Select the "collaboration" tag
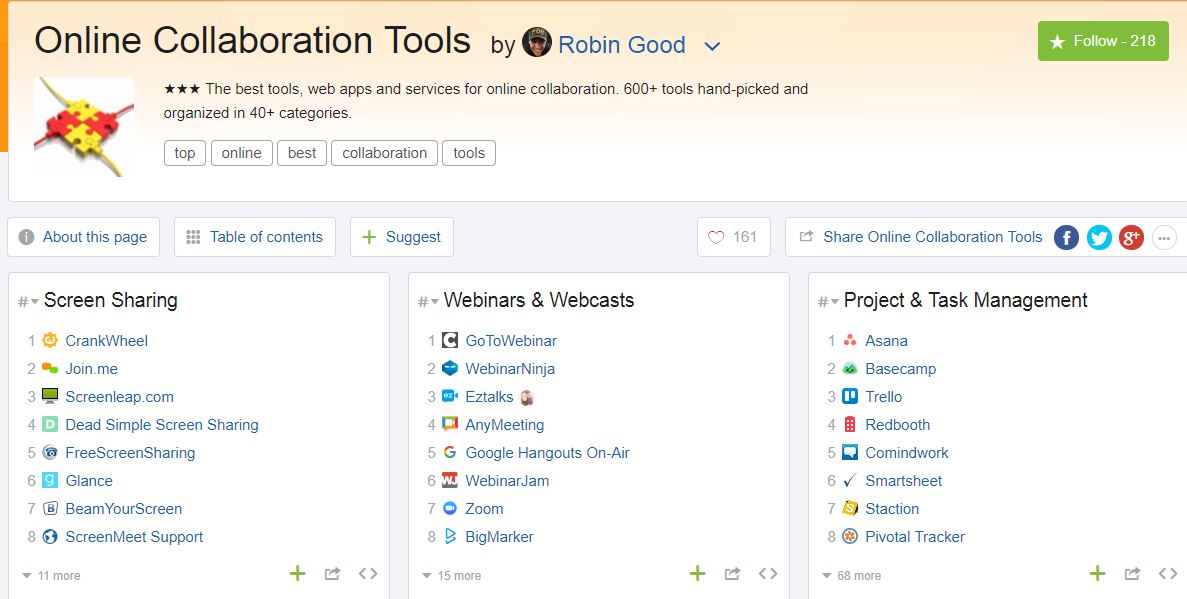The height and width of the screenshot is (599, 1187). [384, 153]
